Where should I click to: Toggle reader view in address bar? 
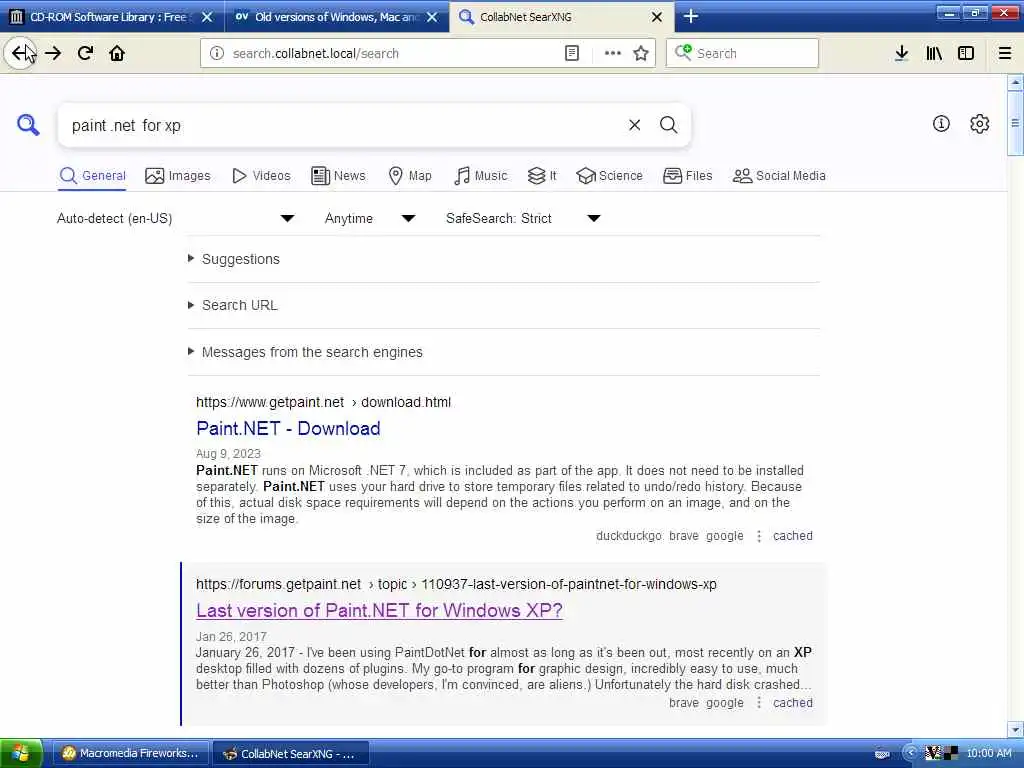(x=571, y=54)
